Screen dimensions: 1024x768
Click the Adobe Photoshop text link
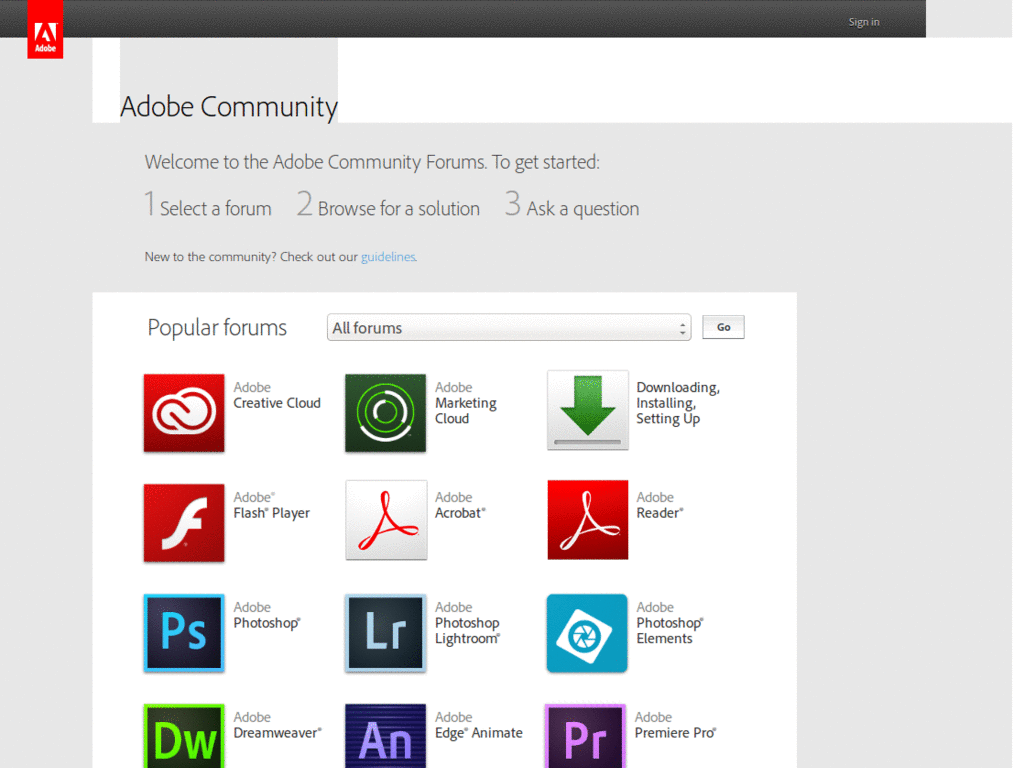(x=267, y=615)
